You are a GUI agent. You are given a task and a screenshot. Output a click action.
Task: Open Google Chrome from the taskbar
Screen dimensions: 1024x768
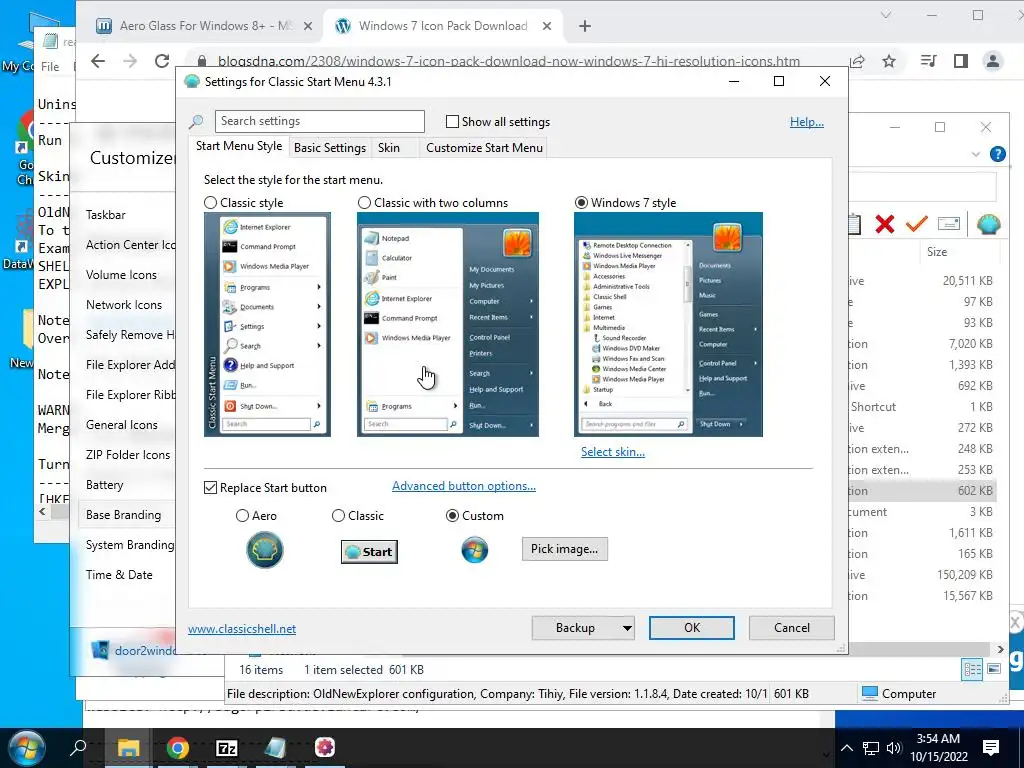pyautogui.click(x=178, y=748)
